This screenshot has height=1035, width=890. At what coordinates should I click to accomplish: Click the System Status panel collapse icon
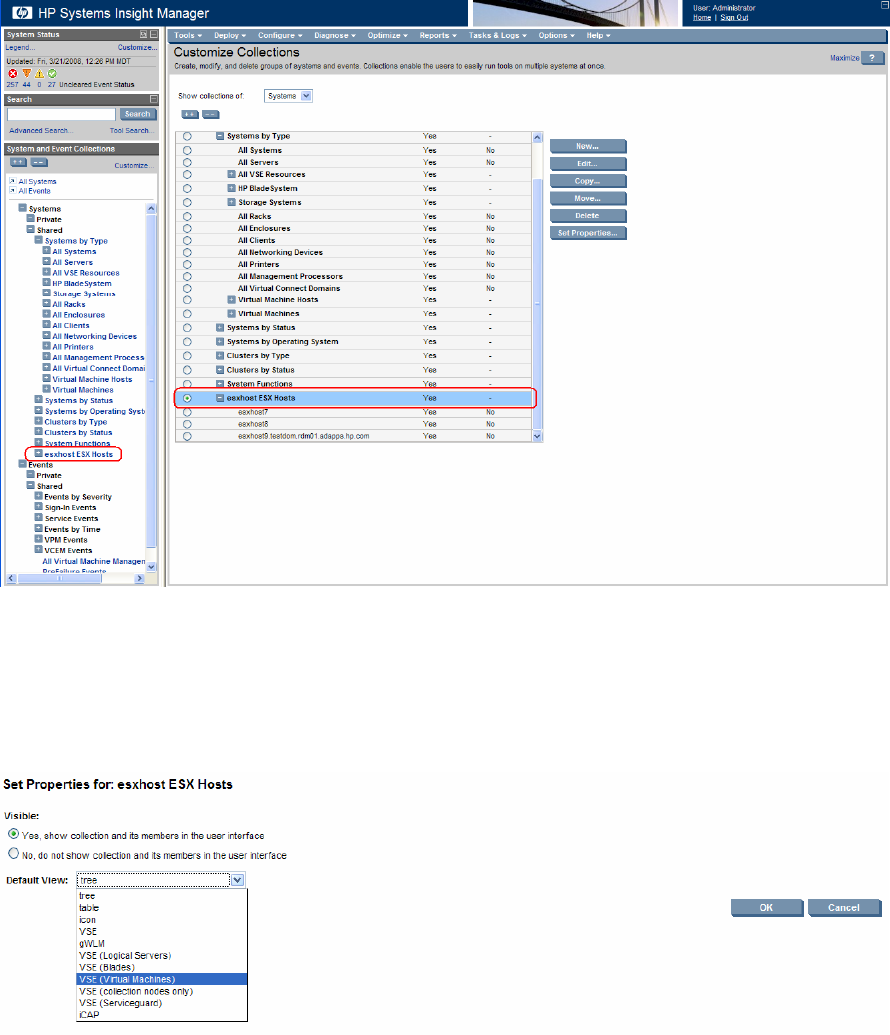(154, 34)
